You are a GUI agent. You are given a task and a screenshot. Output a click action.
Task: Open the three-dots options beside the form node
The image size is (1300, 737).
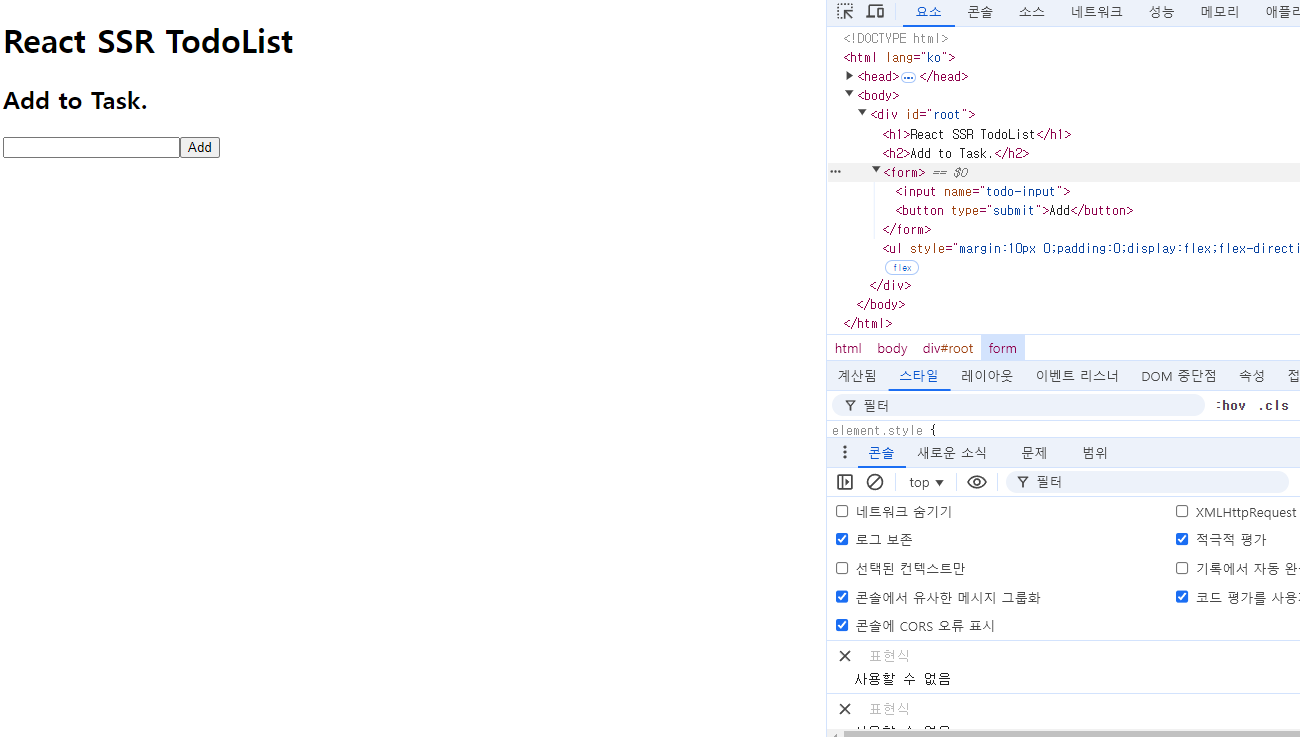click(x=836, y=172)
